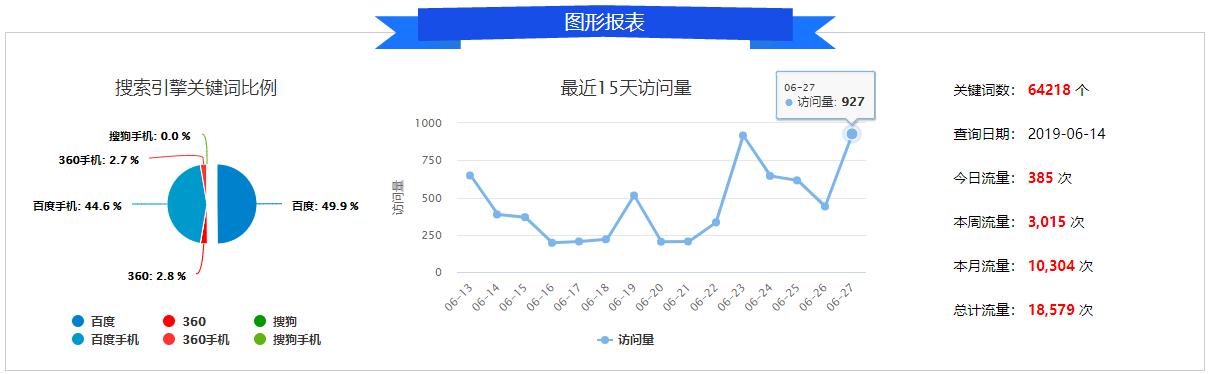This screenshot has height=374, width=1210.
Task: Toggle the 百度 legend item
Action: click(x=93, y=322)
